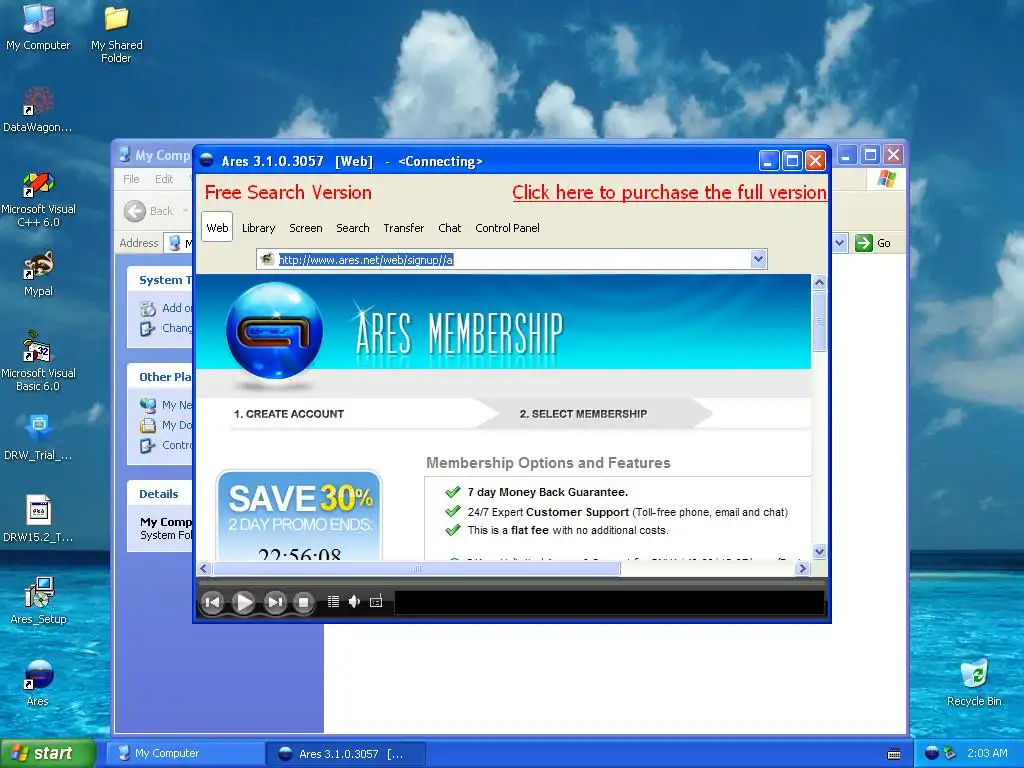This screenshot has width=1024, height=768.
Task: Open My Shared Folder desktop icon
Action: point(116,34)
